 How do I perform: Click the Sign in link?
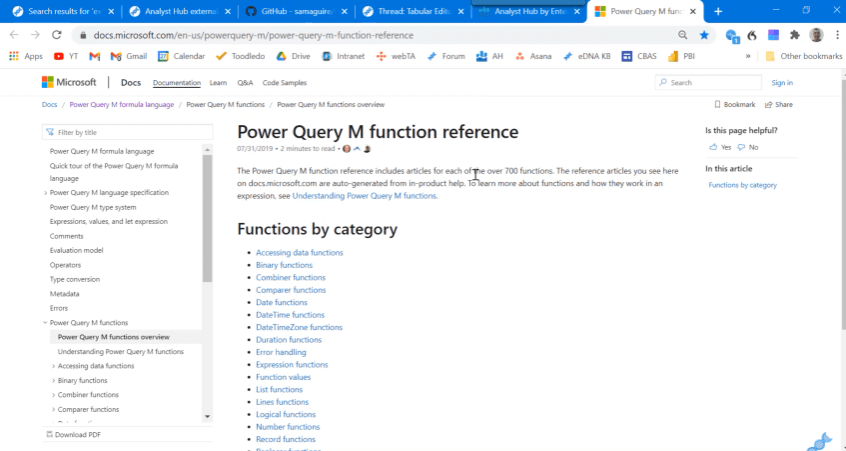tap(782, 83)
